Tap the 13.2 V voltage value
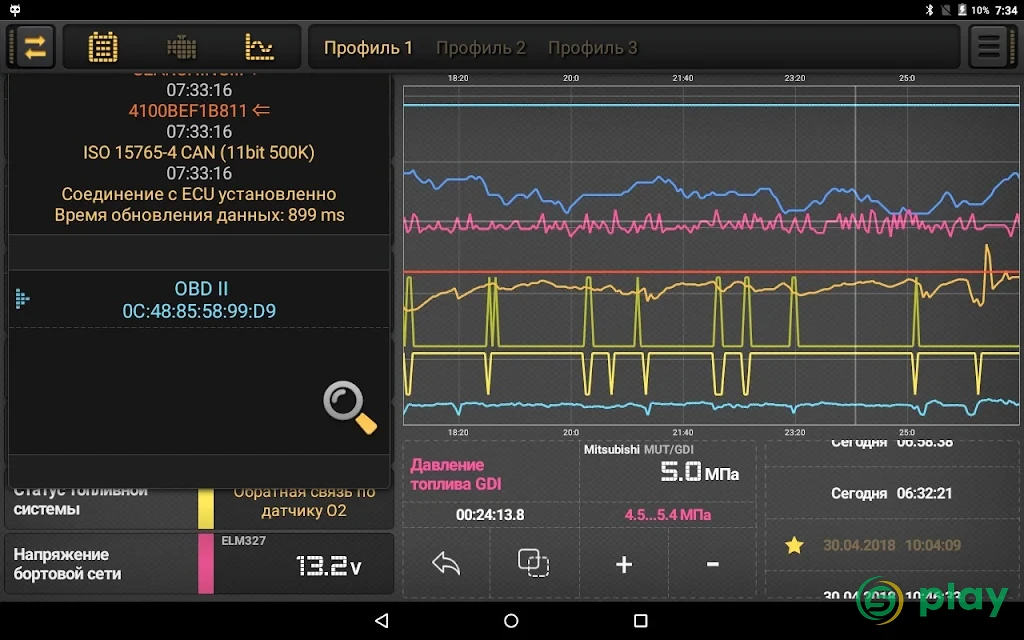 pyautogui.click(x=328, y=566)
